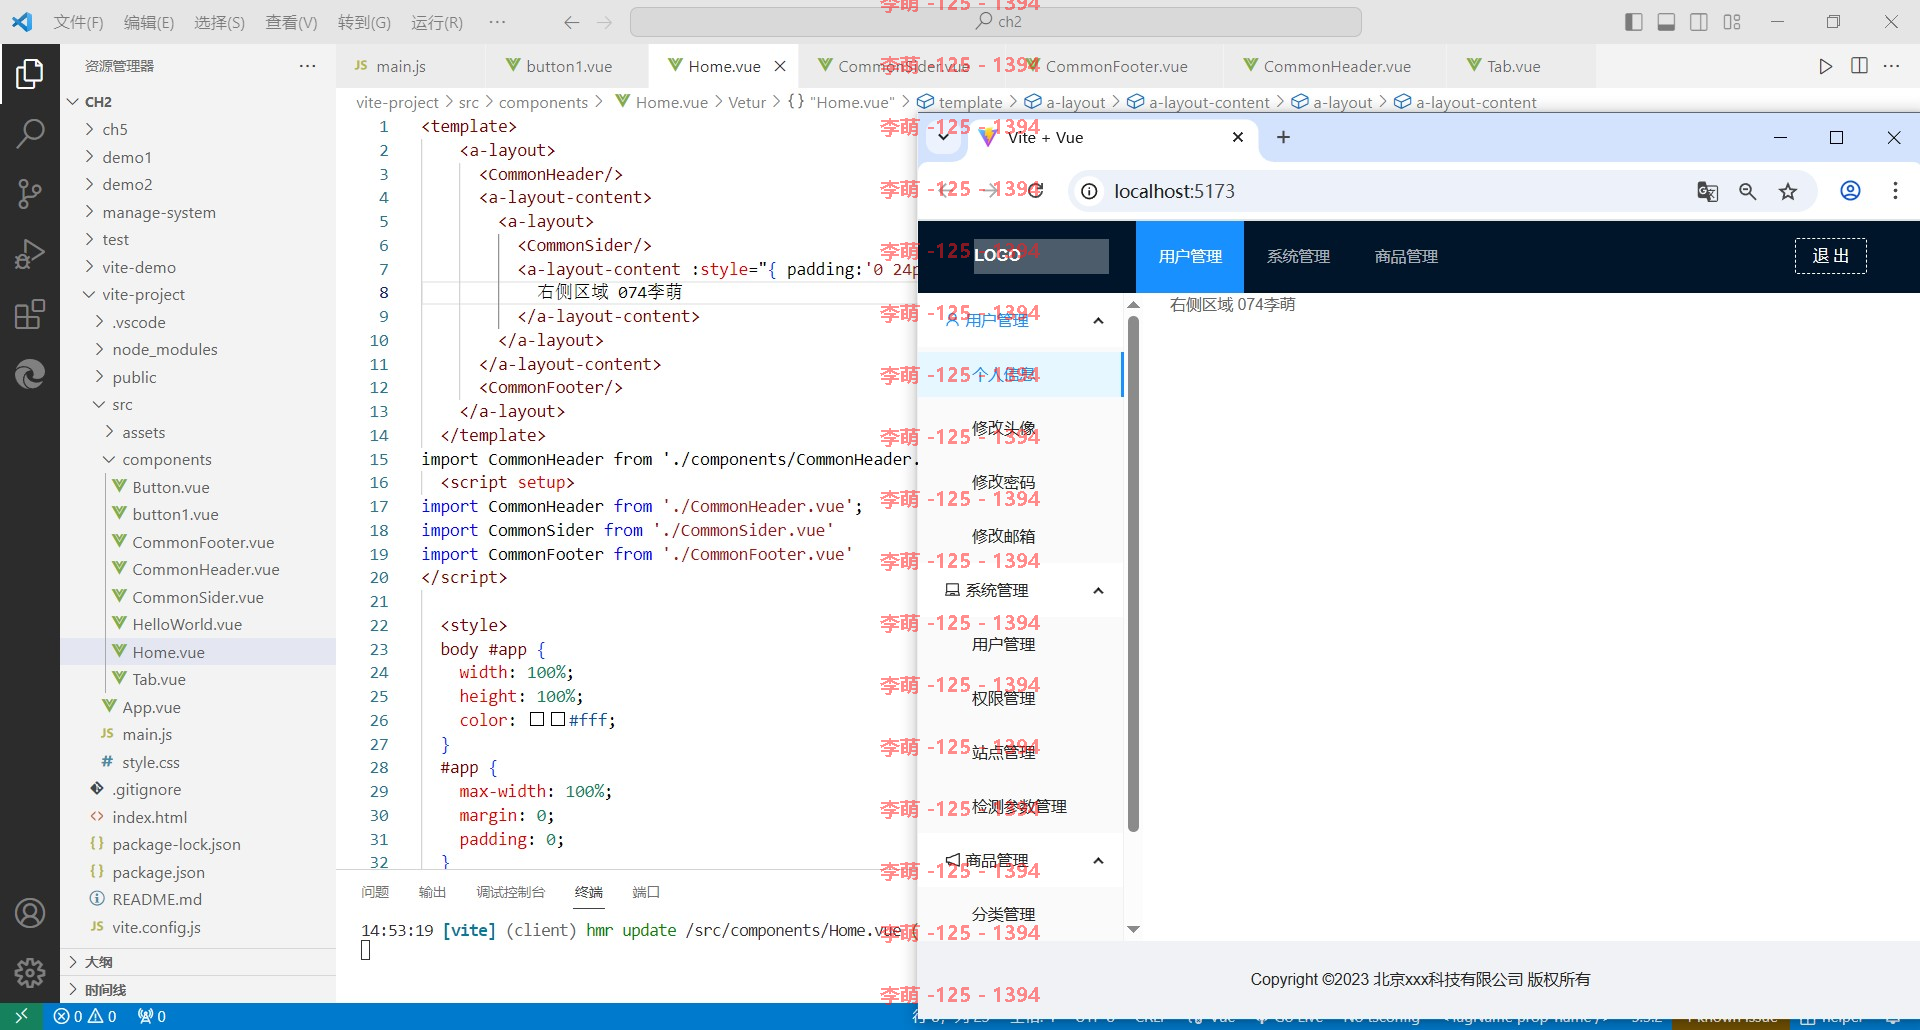Screen dimensions: 1920x1030
Task: Go back with the navigation arrow in the title bar
Action: point(571,22)
